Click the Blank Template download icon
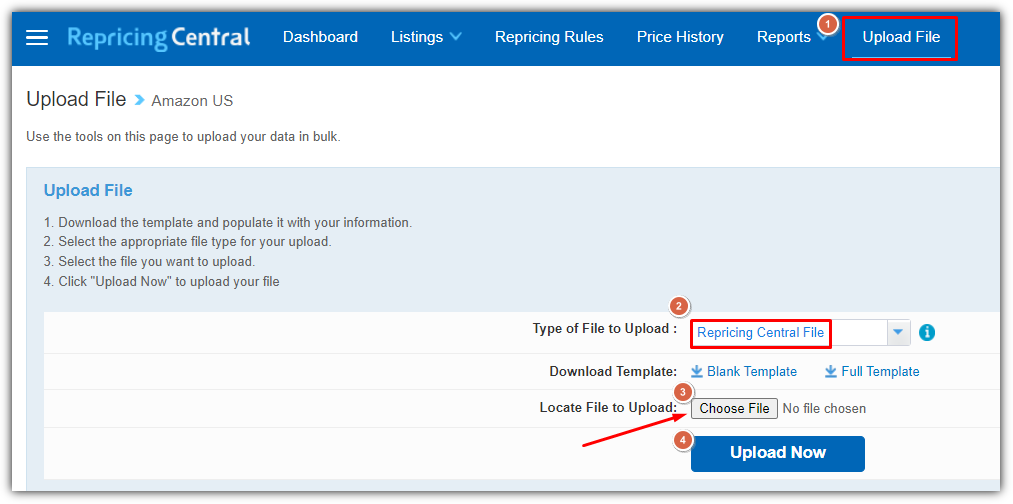Screen dimensions: 1013x504 [696, 372]
